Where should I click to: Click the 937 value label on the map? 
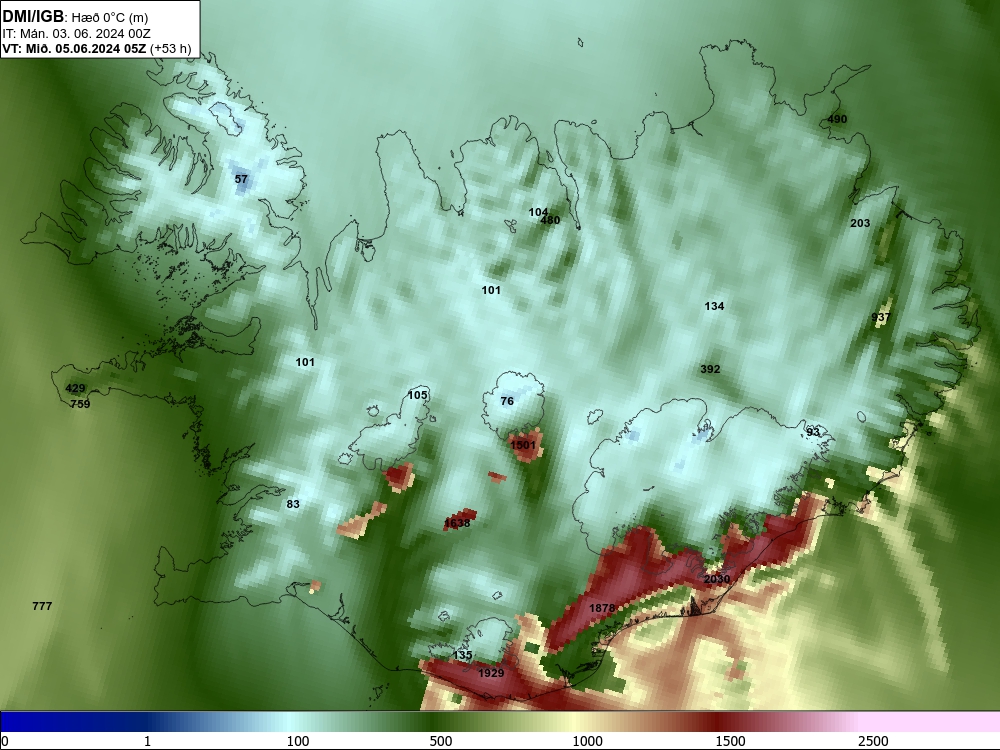pyautogui.click(x=881, y=318)
